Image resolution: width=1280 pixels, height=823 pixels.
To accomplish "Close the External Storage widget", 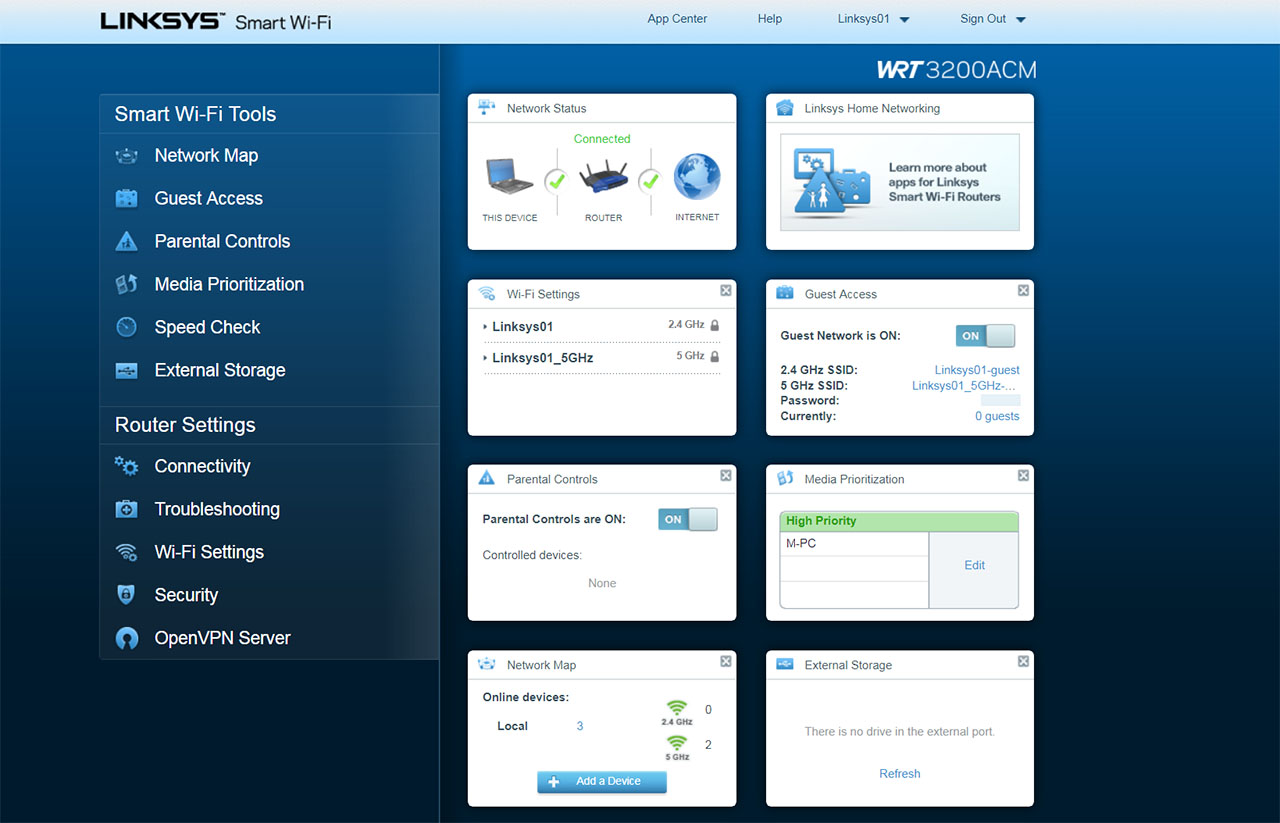I will tap(1024, 661).
